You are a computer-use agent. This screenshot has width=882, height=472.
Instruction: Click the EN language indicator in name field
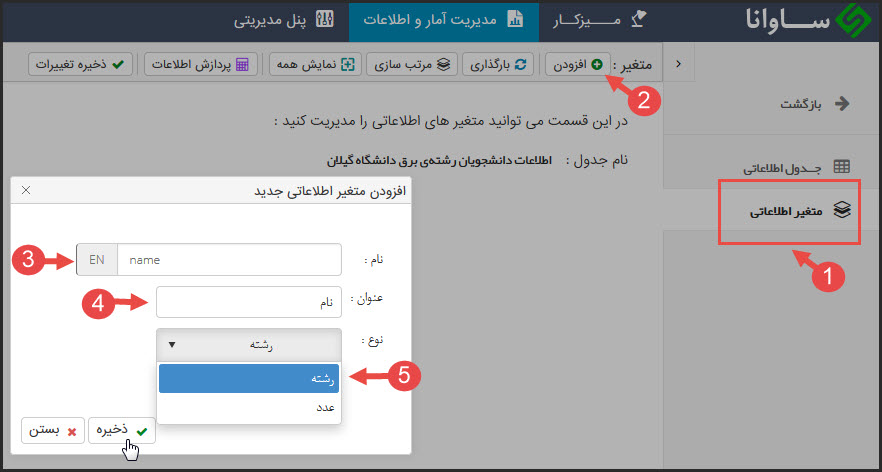[97, 260]
